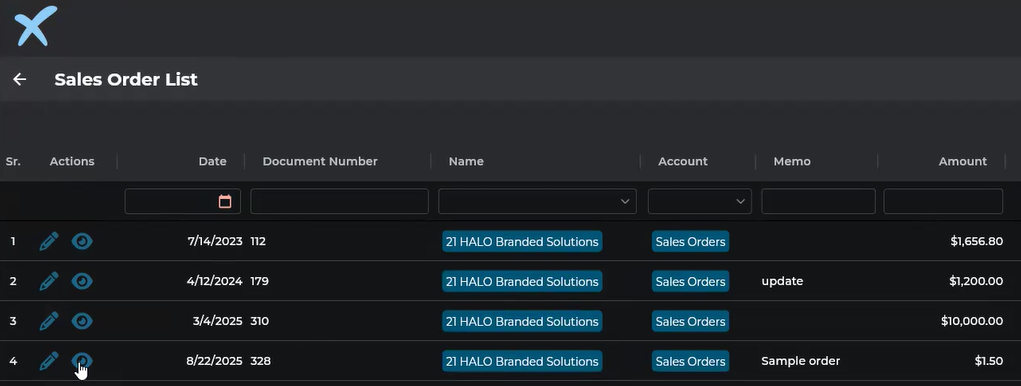Edit sales order 112 with pencil icon

pos(49,241)
